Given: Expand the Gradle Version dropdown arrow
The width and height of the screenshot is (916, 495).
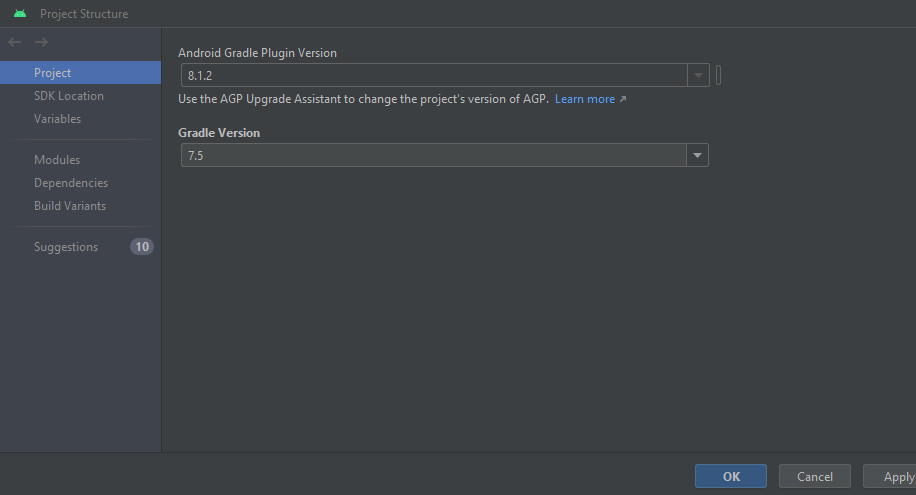Looking at the screenshot, I should [697, 155].
